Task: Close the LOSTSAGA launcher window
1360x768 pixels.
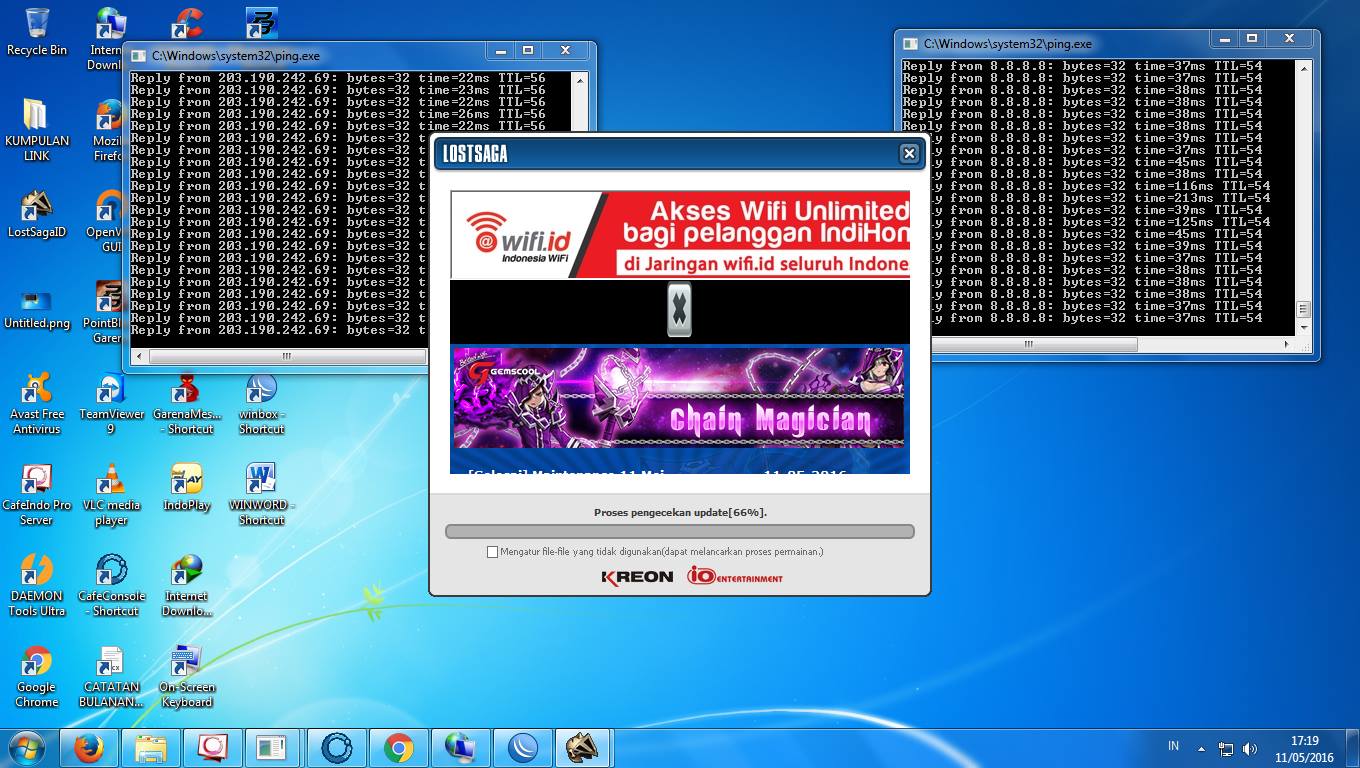Action: 909,153
